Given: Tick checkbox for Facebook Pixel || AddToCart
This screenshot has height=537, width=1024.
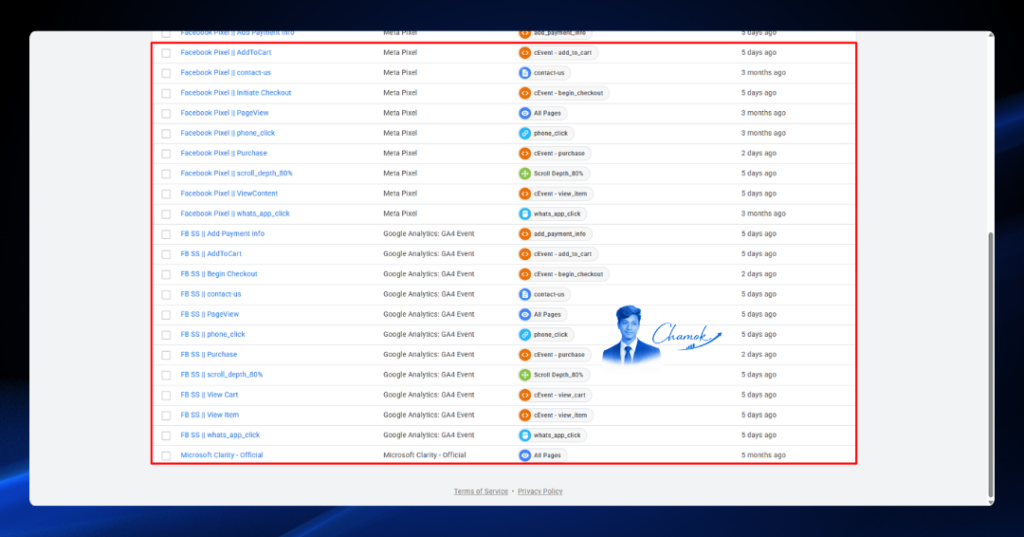Looking at the screenshot, I should click(166, 53).
